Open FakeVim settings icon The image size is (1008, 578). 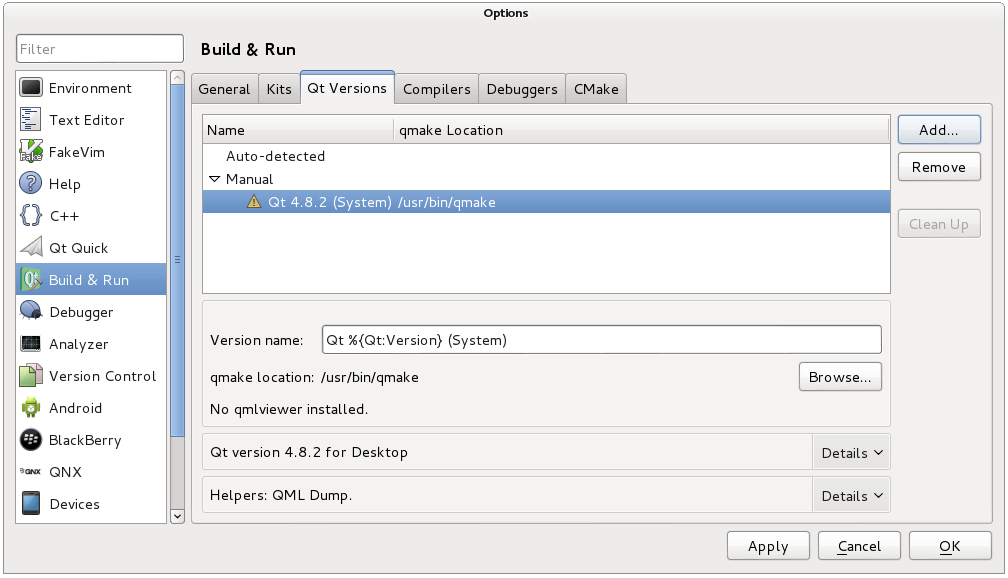pos(31,152)
